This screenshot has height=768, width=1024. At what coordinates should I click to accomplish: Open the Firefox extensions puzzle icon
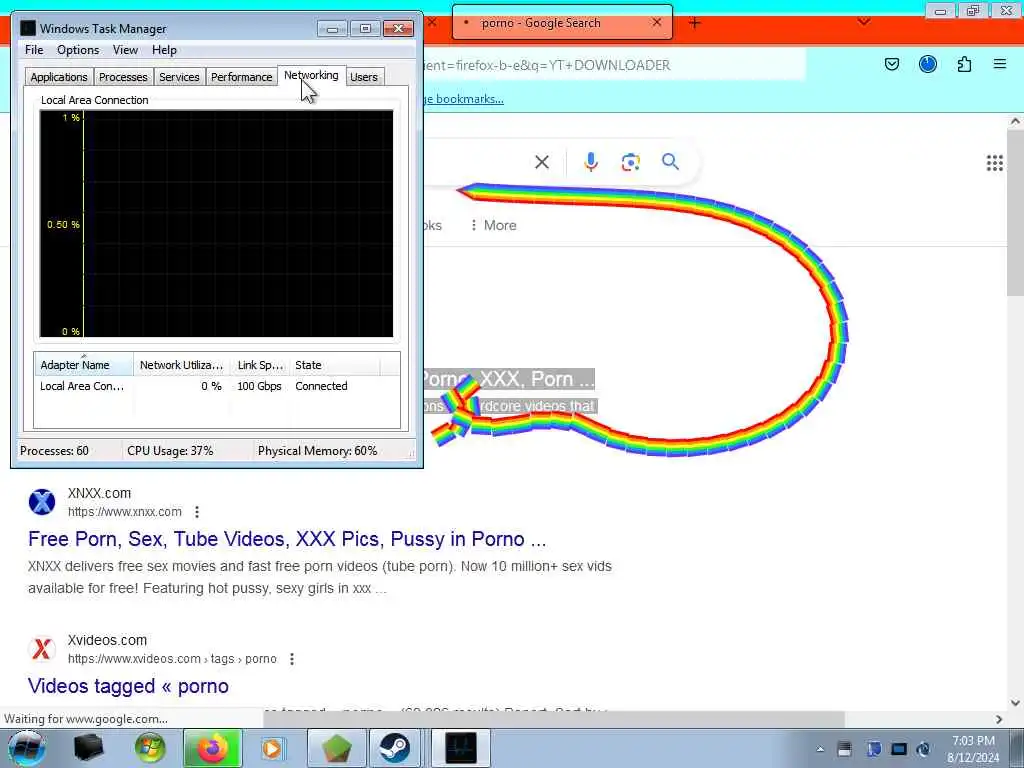(964, 64)
